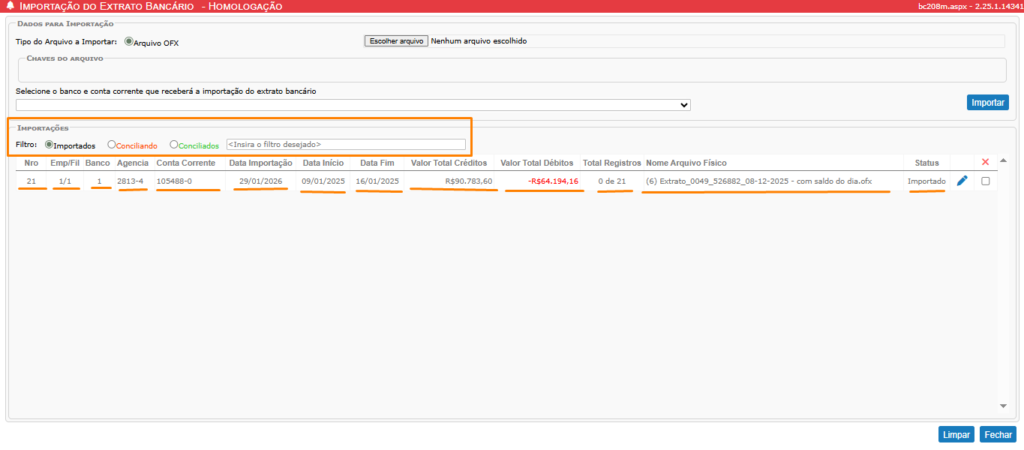Filter by Conciliados status
This screenshot has height=450, width=1024.
(x=174, y=145)
